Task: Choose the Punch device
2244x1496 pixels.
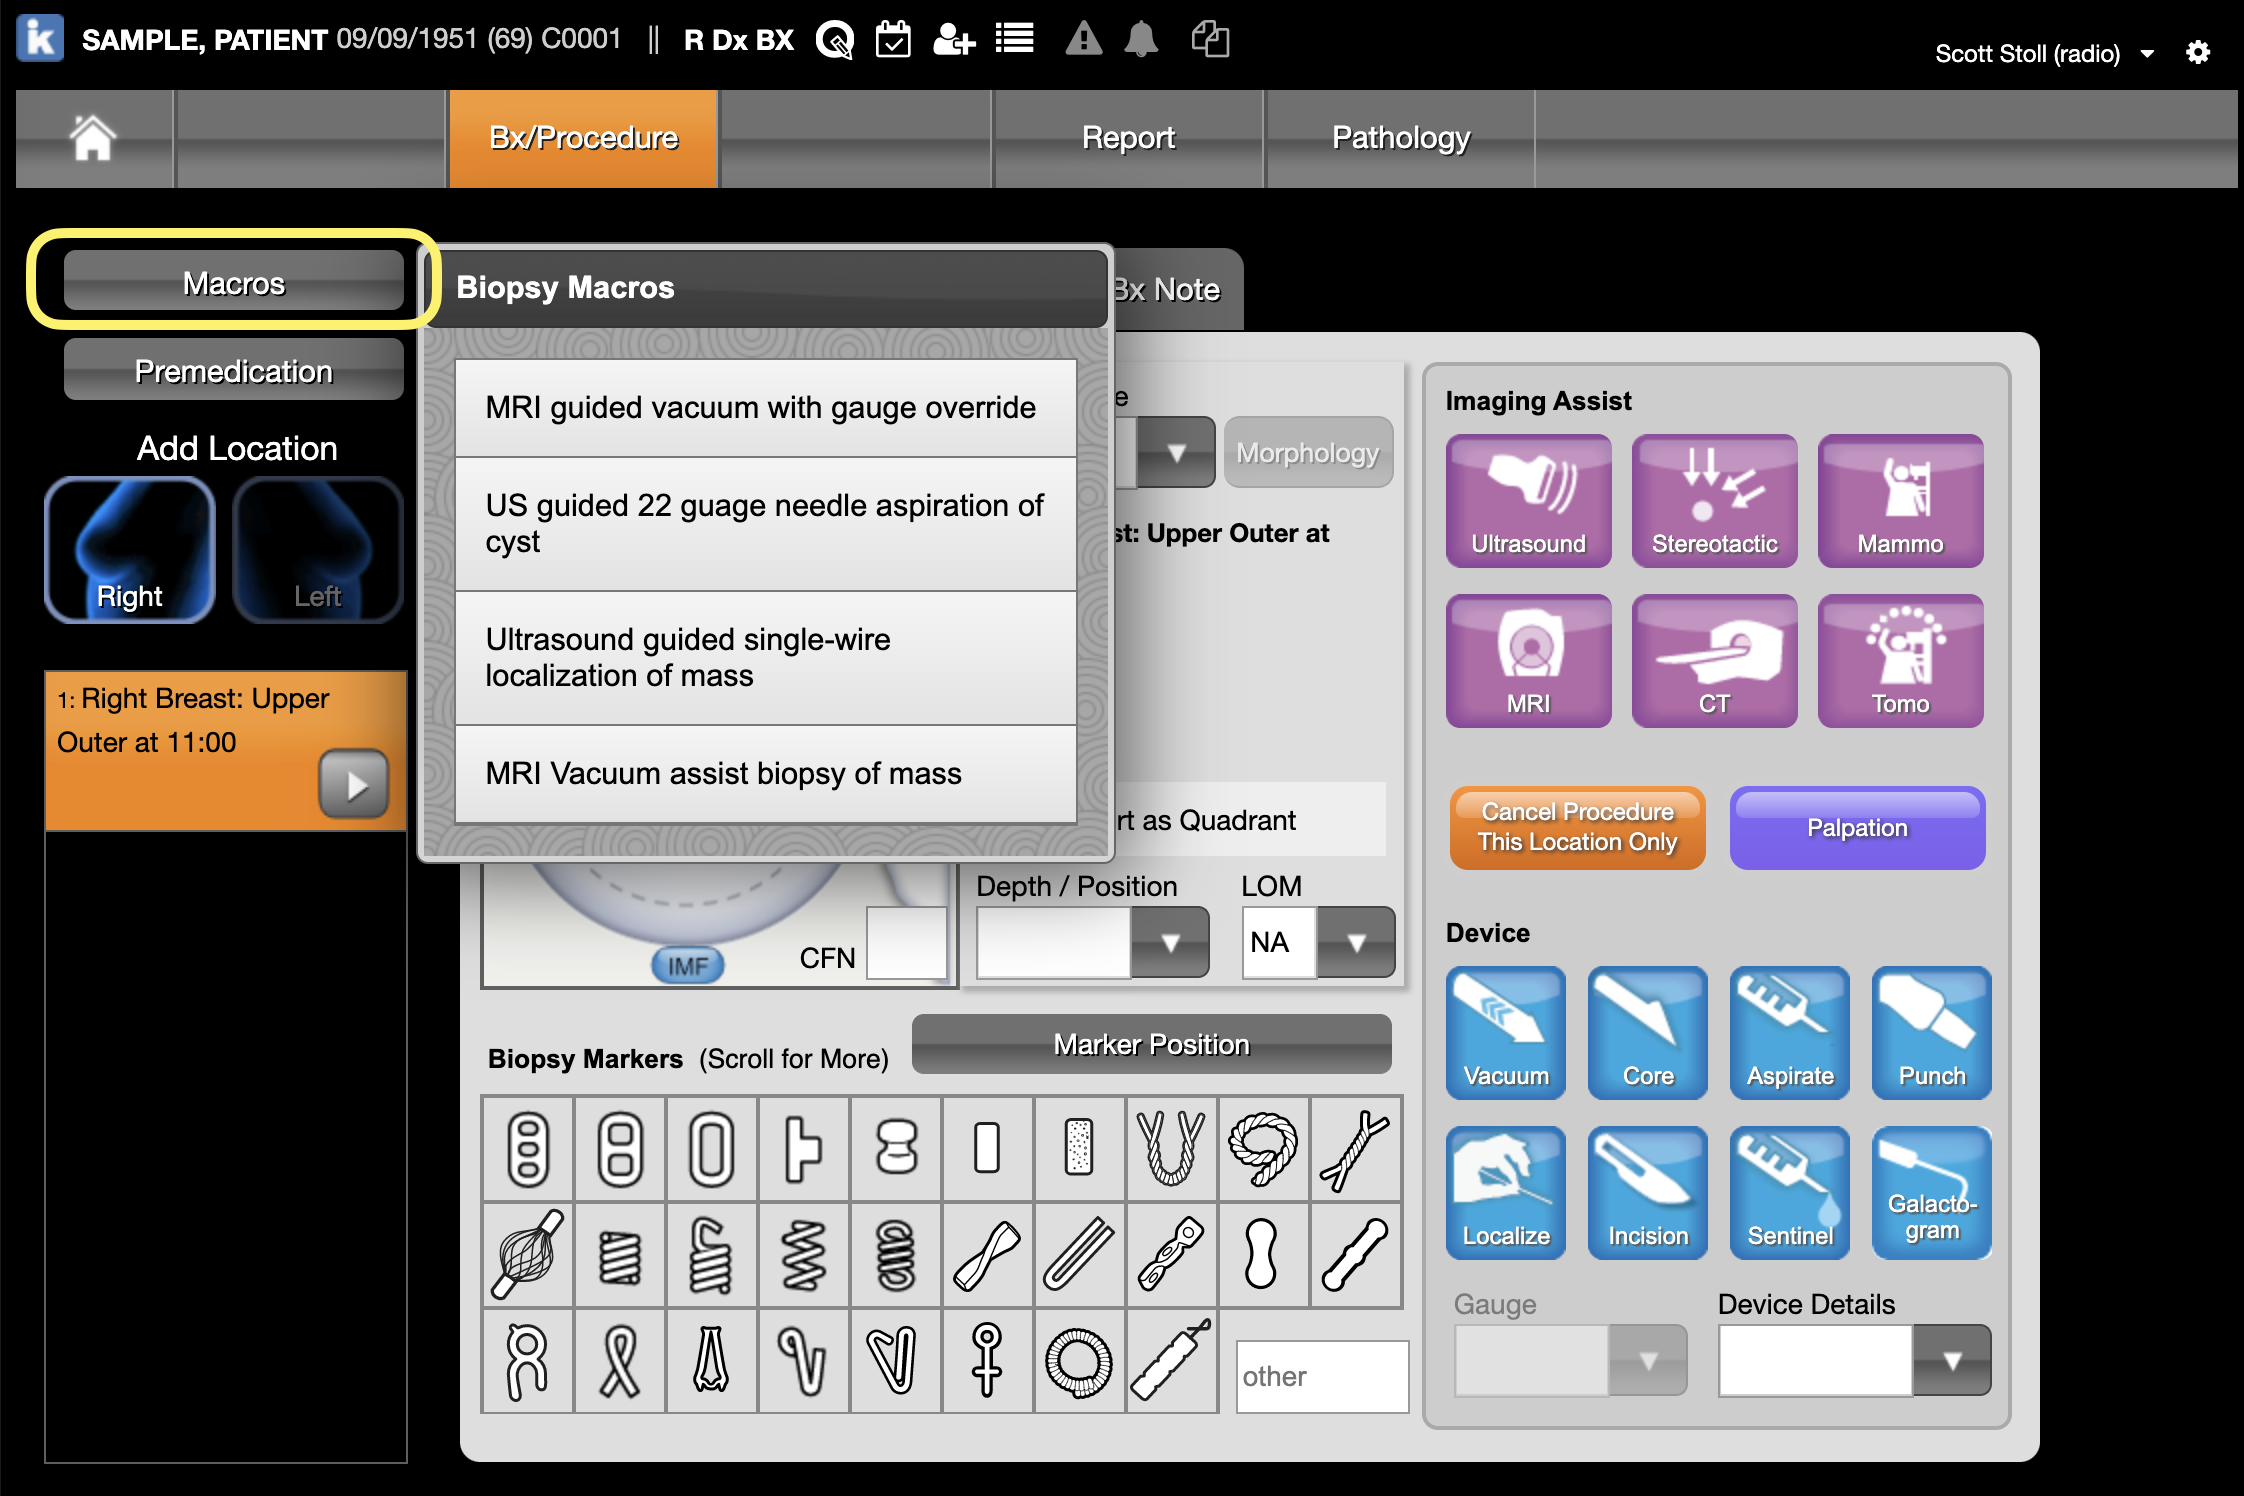Action: coord(1932,1033)
